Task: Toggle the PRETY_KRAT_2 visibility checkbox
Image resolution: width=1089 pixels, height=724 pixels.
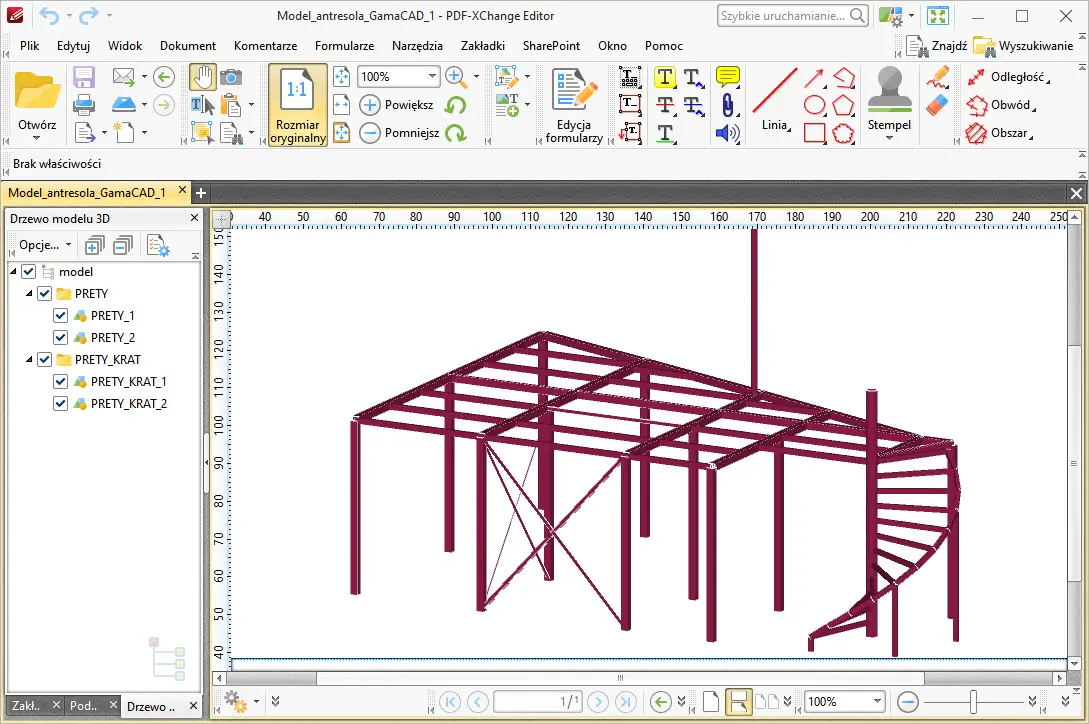Action: (x=60, y=404)
